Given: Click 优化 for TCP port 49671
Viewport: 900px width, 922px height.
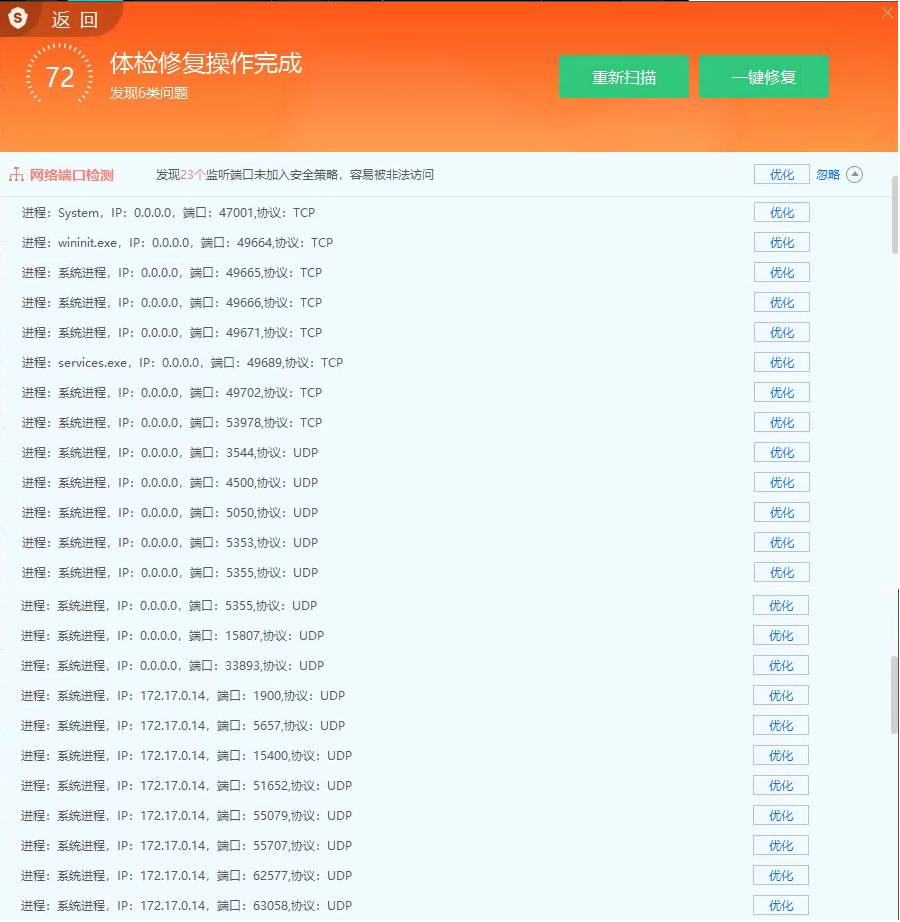Looking at the screenshot, I should coord(782,333).
